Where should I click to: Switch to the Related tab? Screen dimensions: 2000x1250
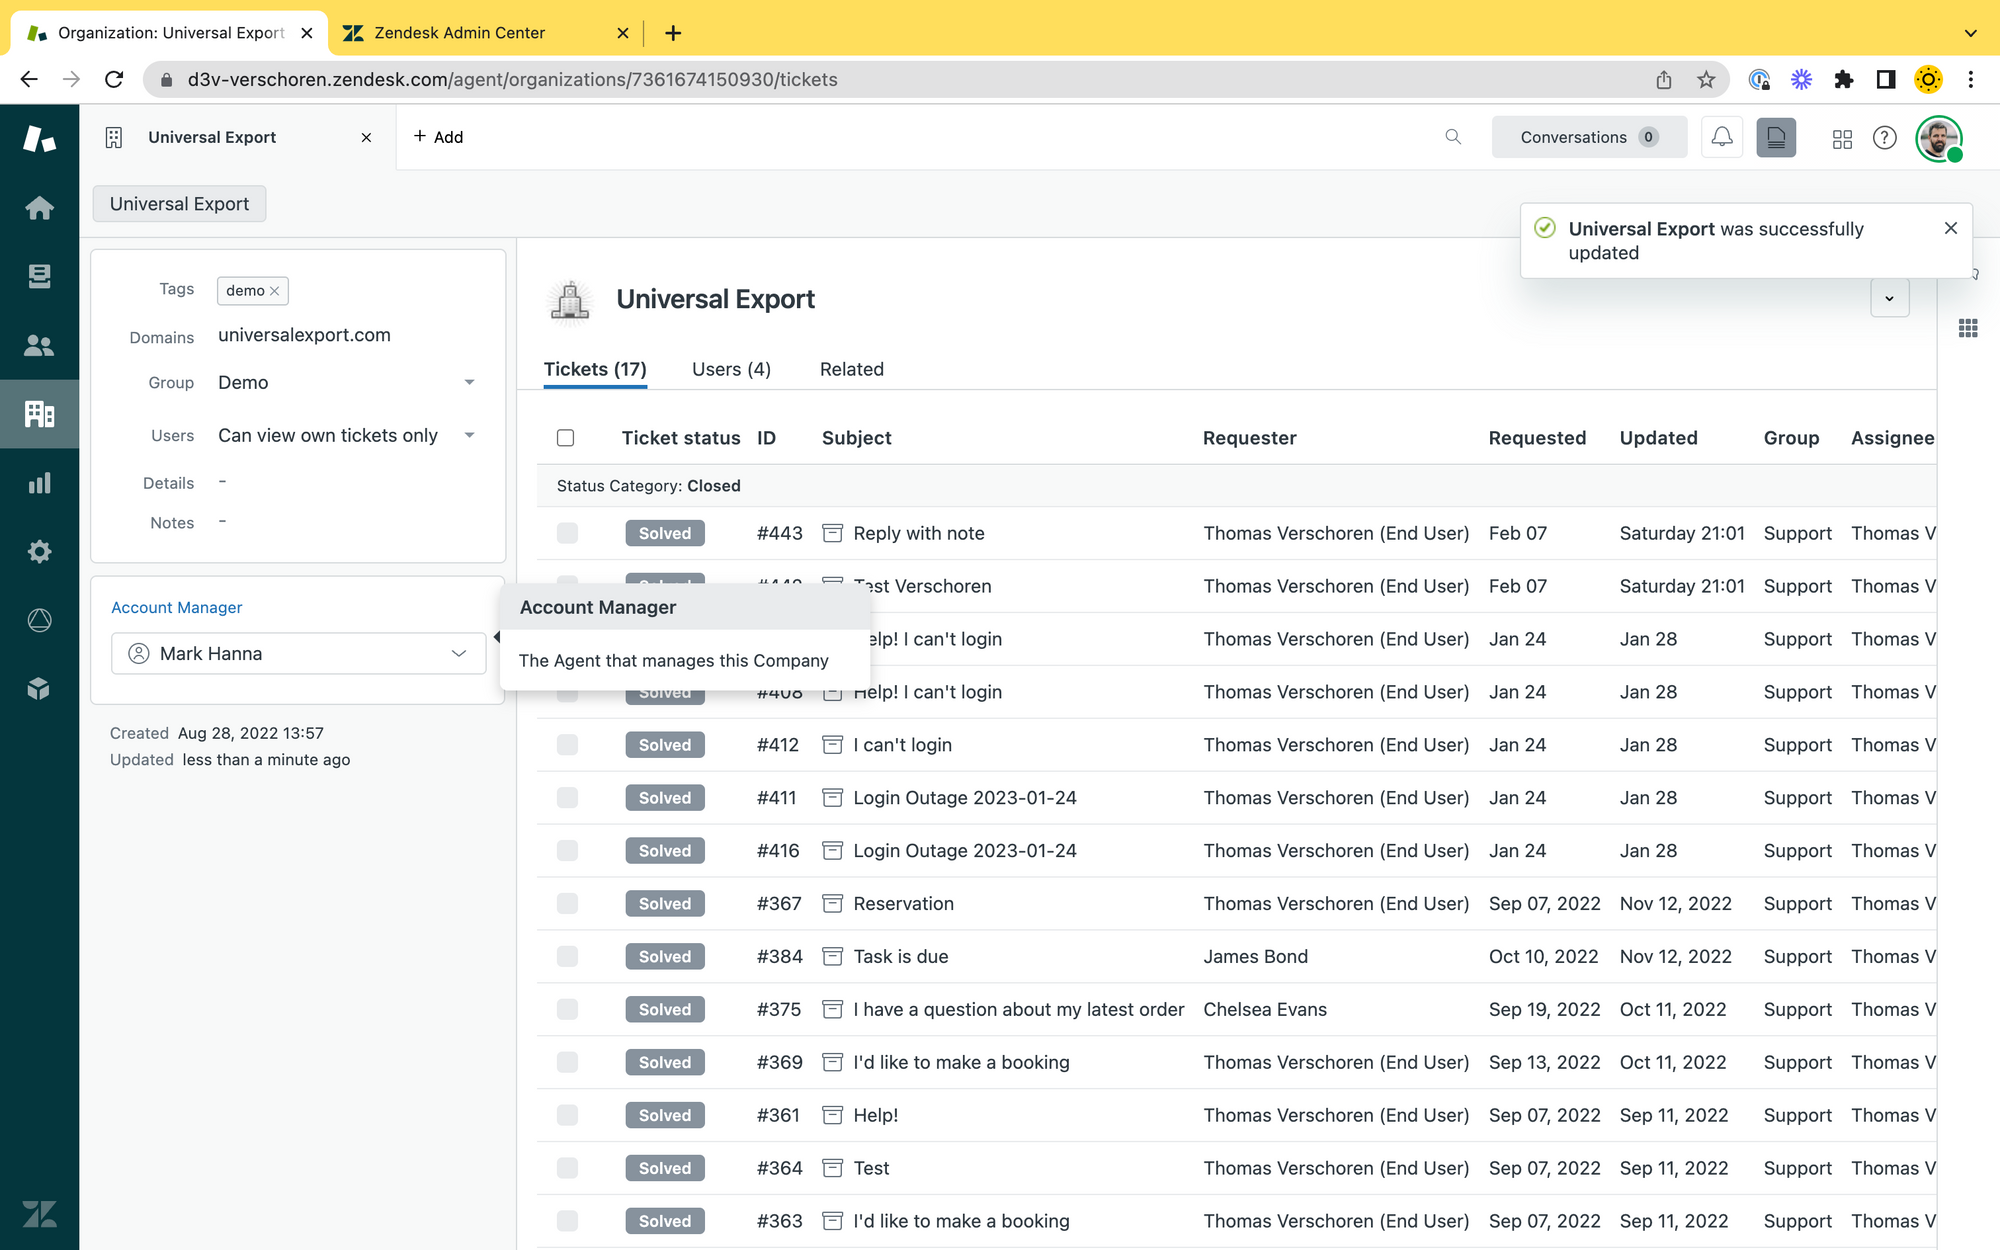pos(851,369)
